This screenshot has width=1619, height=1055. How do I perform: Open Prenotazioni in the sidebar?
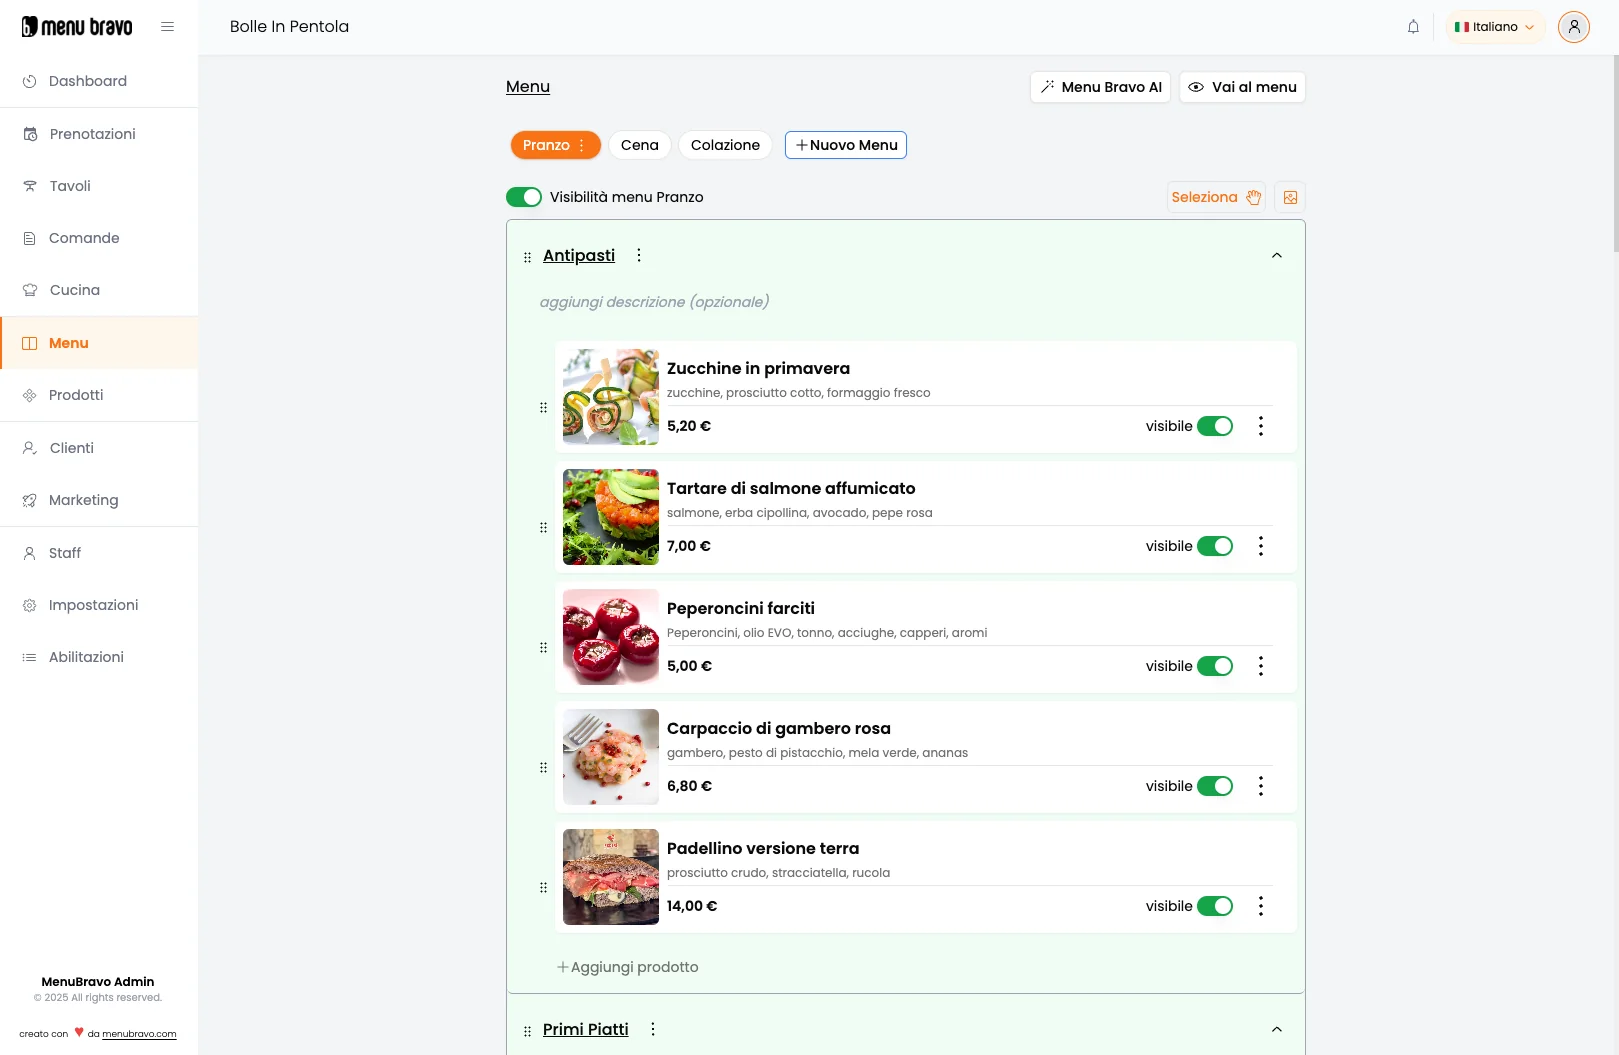[x=92, y=134]
